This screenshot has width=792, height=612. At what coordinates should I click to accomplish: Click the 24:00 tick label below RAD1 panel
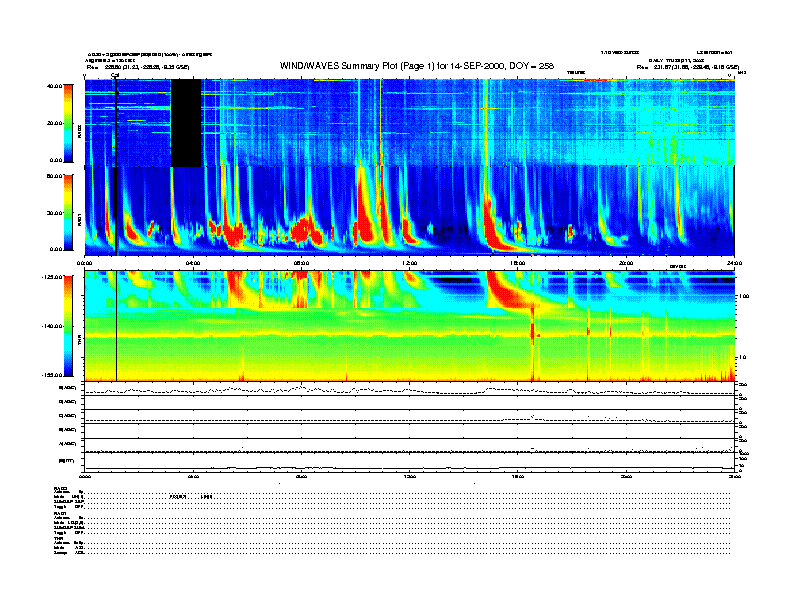tap(734, 263)
